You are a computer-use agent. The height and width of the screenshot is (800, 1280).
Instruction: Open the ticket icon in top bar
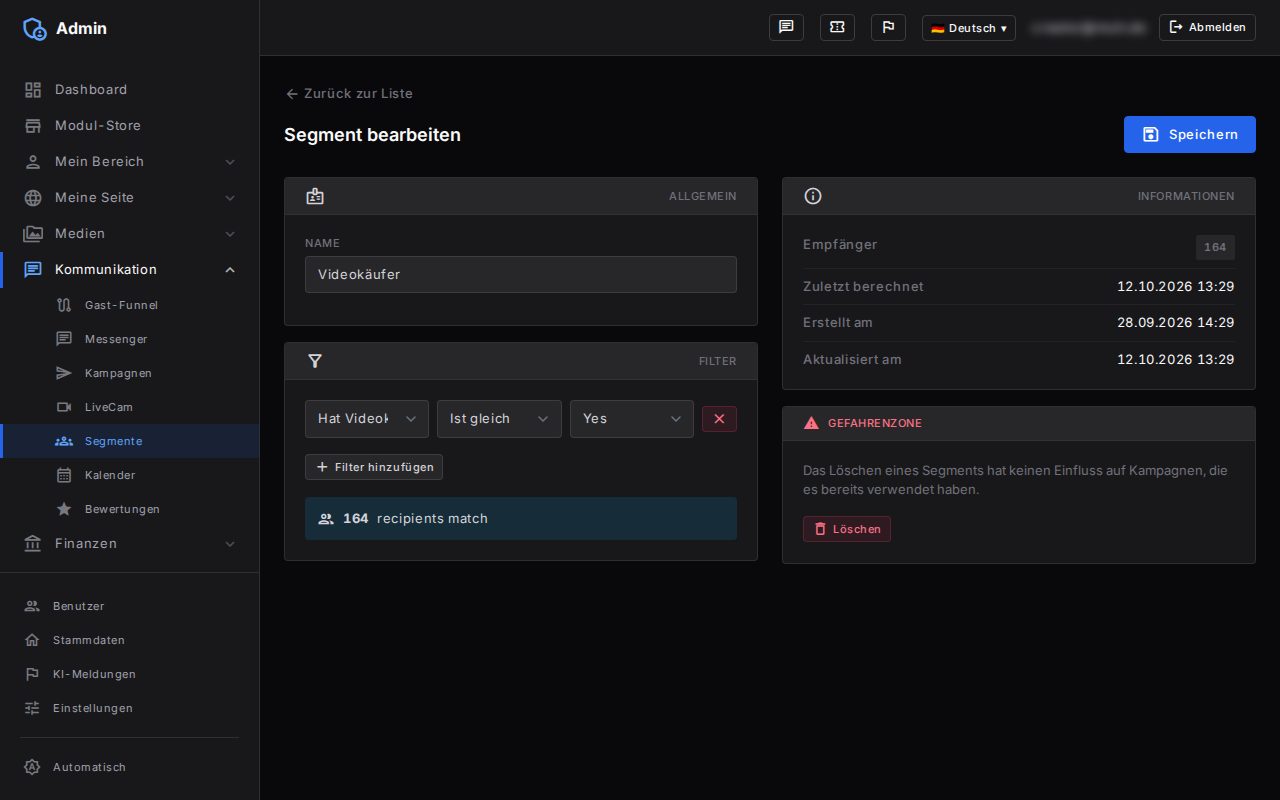(x=837, y=27)
